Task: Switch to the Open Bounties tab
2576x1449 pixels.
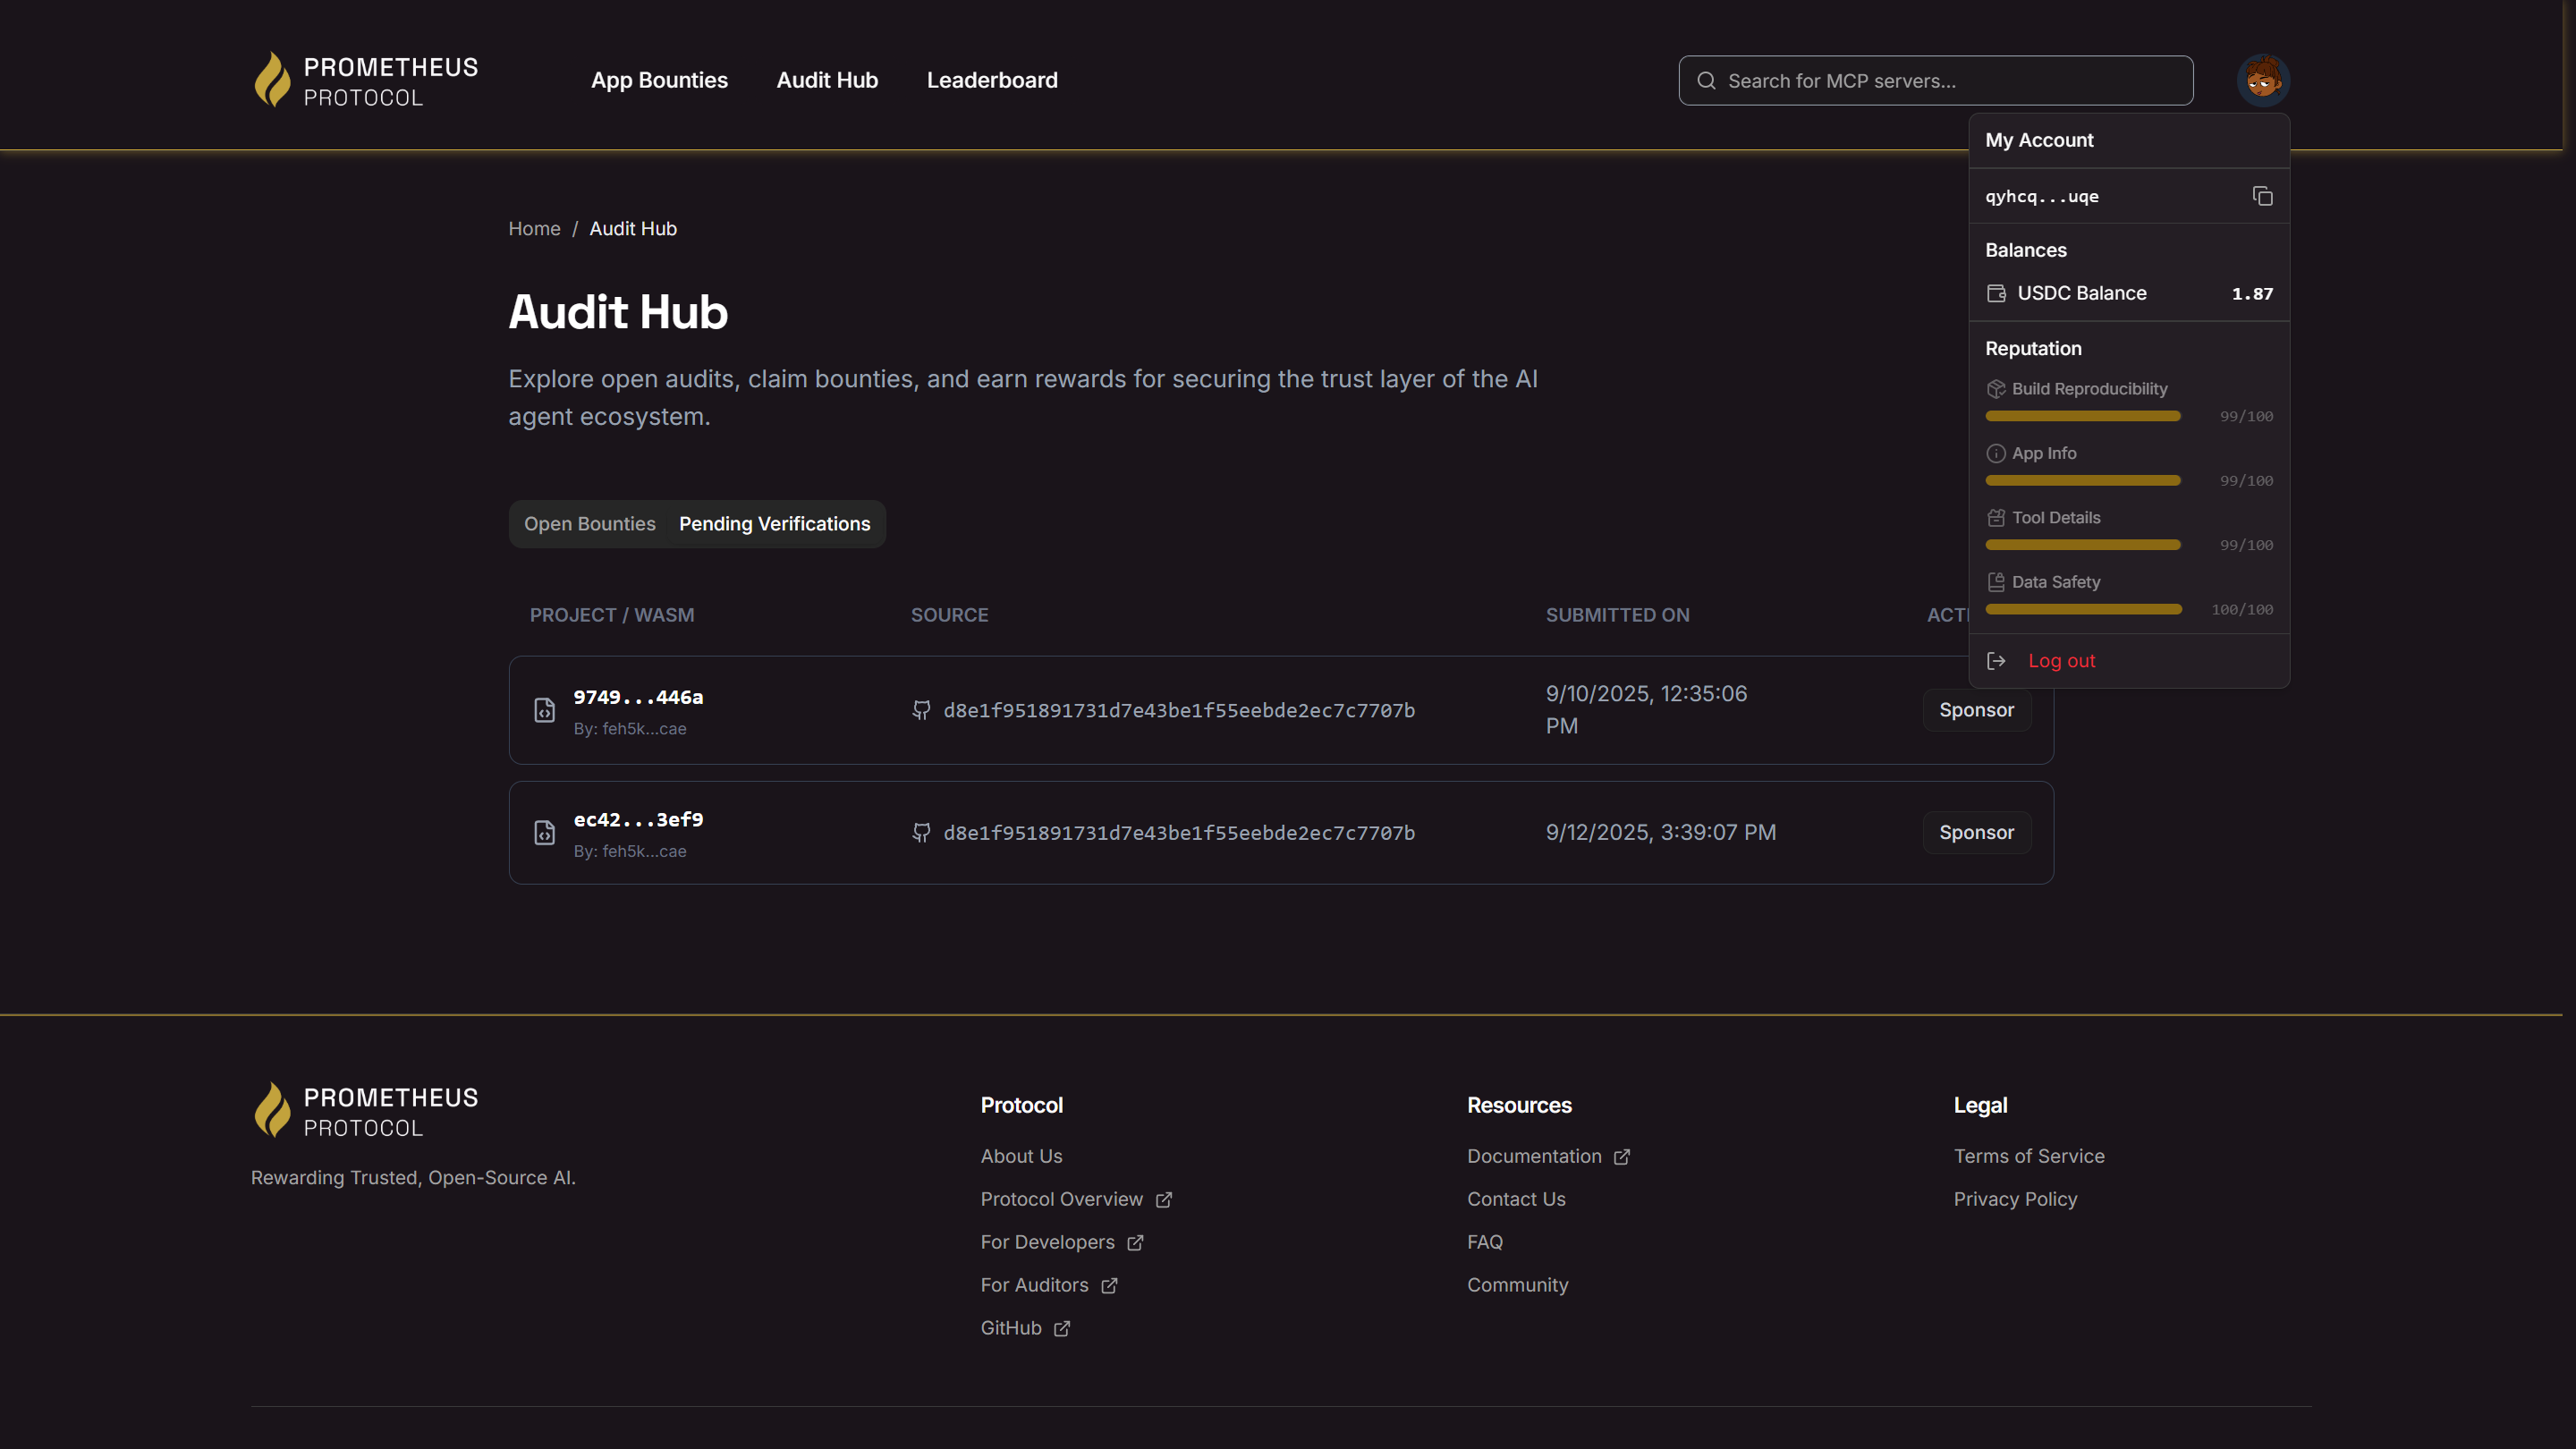Action: tap(589, 524)
